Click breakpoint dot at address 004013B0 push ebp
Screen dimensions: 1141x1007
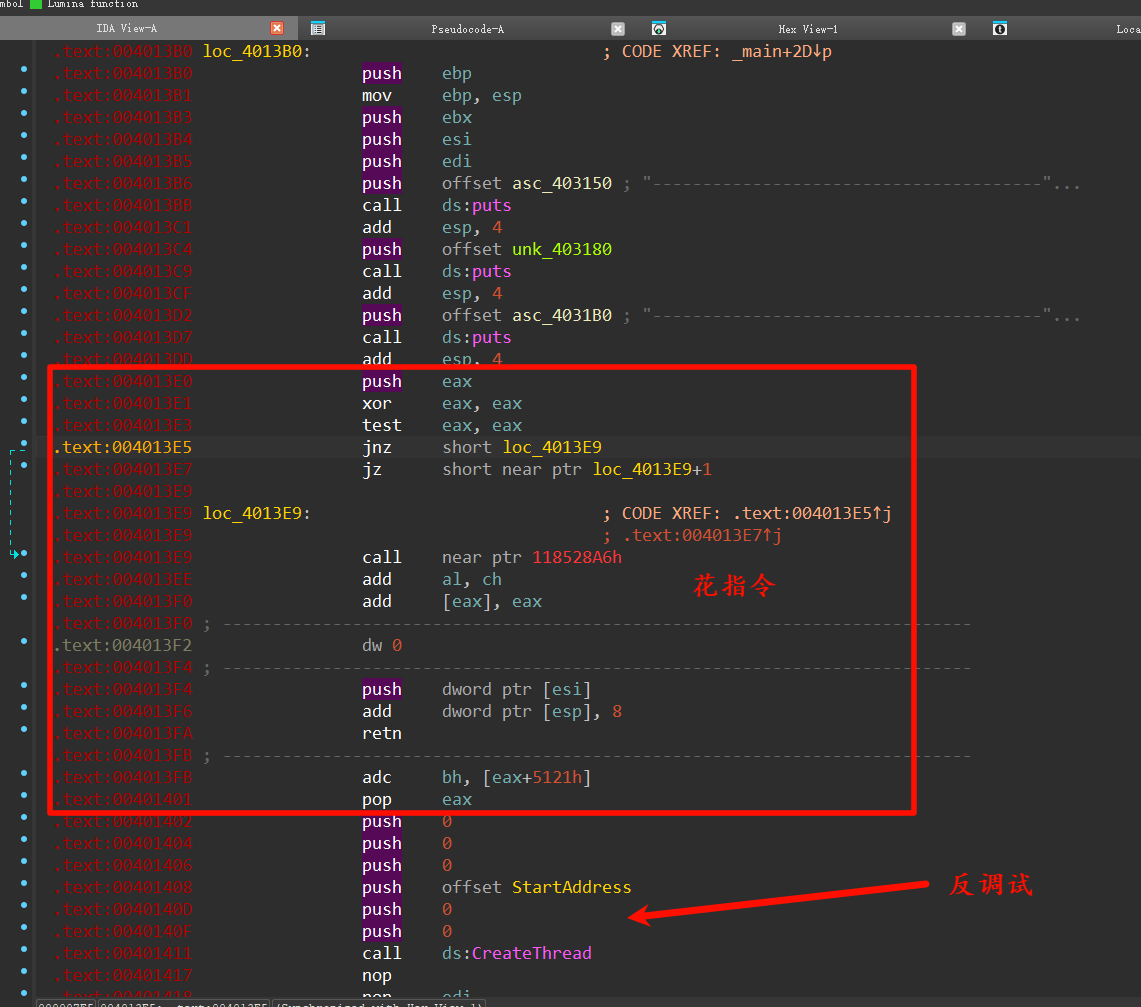pyautogui.click(x=24, y=69)
